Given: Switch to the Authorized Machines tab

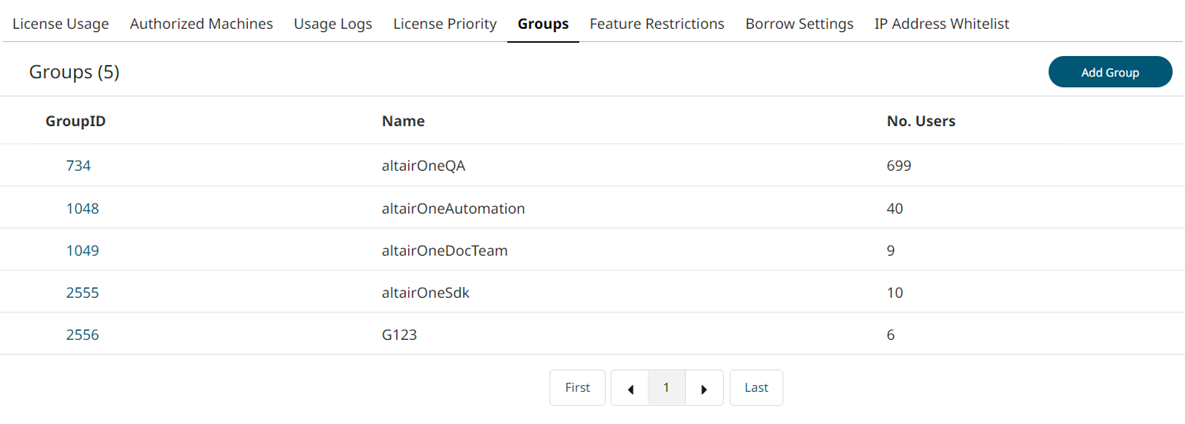Looking at the screenshot, I should click(201, 23).
